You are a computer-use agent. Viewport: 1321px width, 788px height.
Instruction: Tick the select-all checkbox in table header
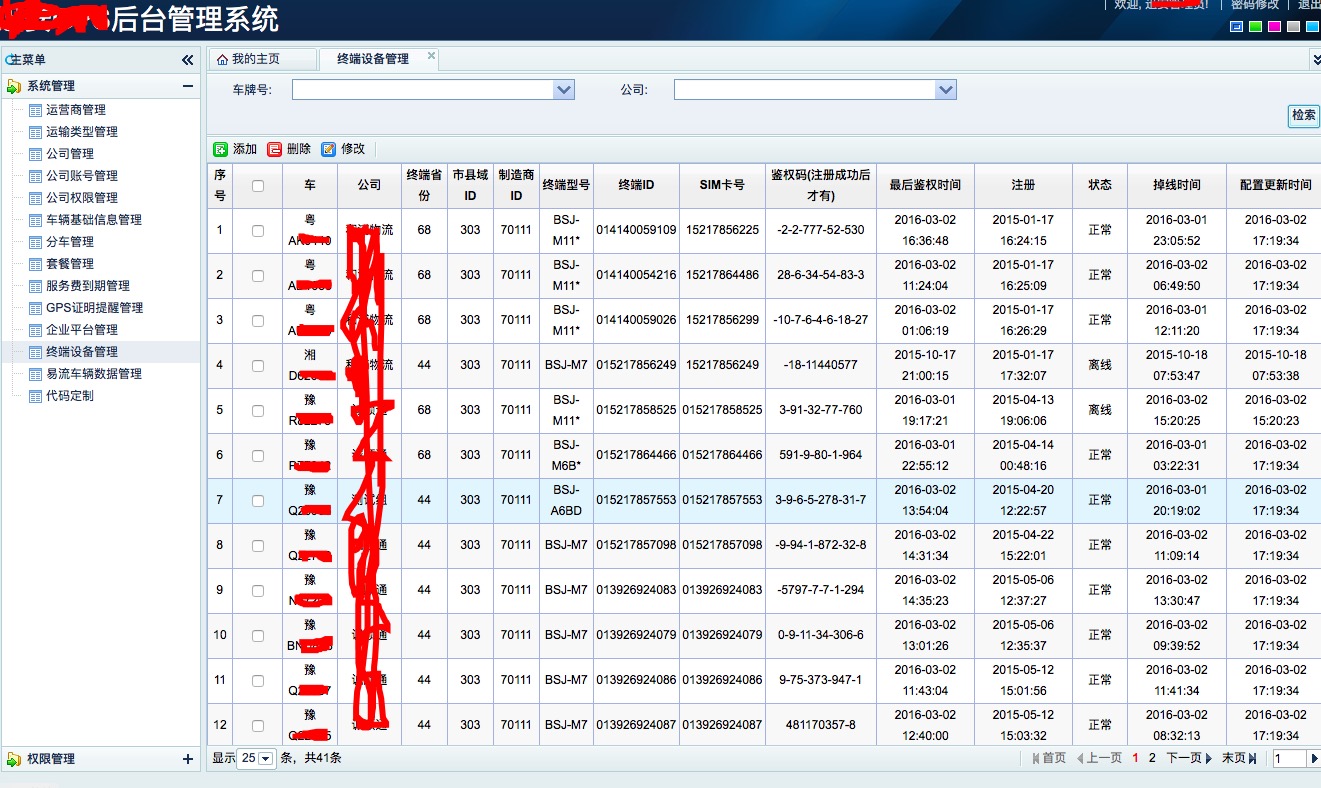pyautogui.click(x=258, y=185)
